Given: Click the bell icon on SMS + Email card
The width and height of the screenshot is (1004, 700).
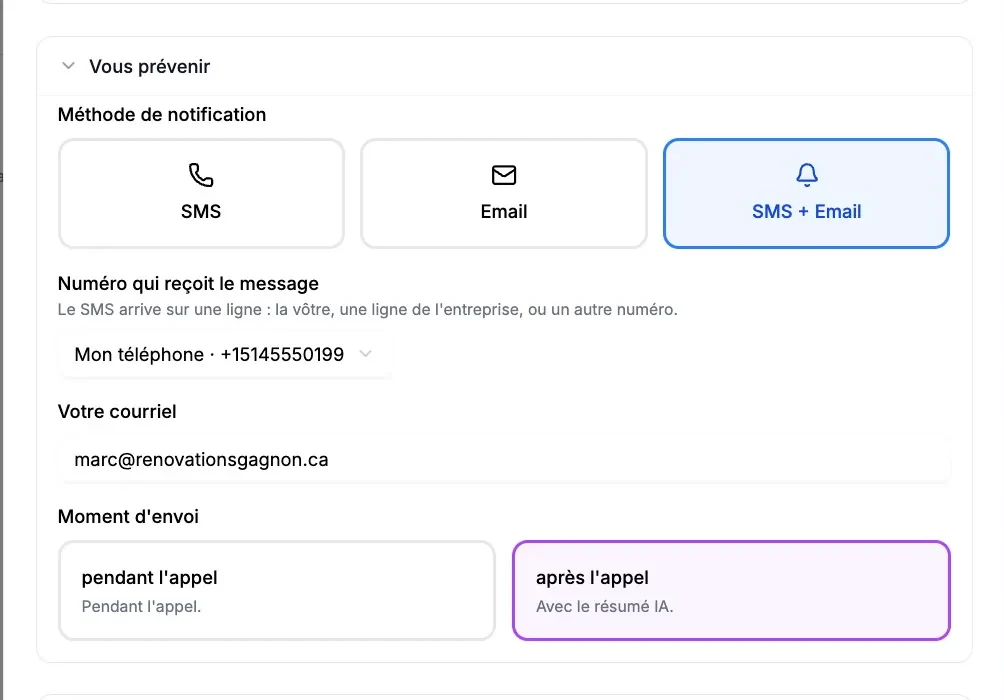Looking at the screenshot, I should [x=807, y=175].
